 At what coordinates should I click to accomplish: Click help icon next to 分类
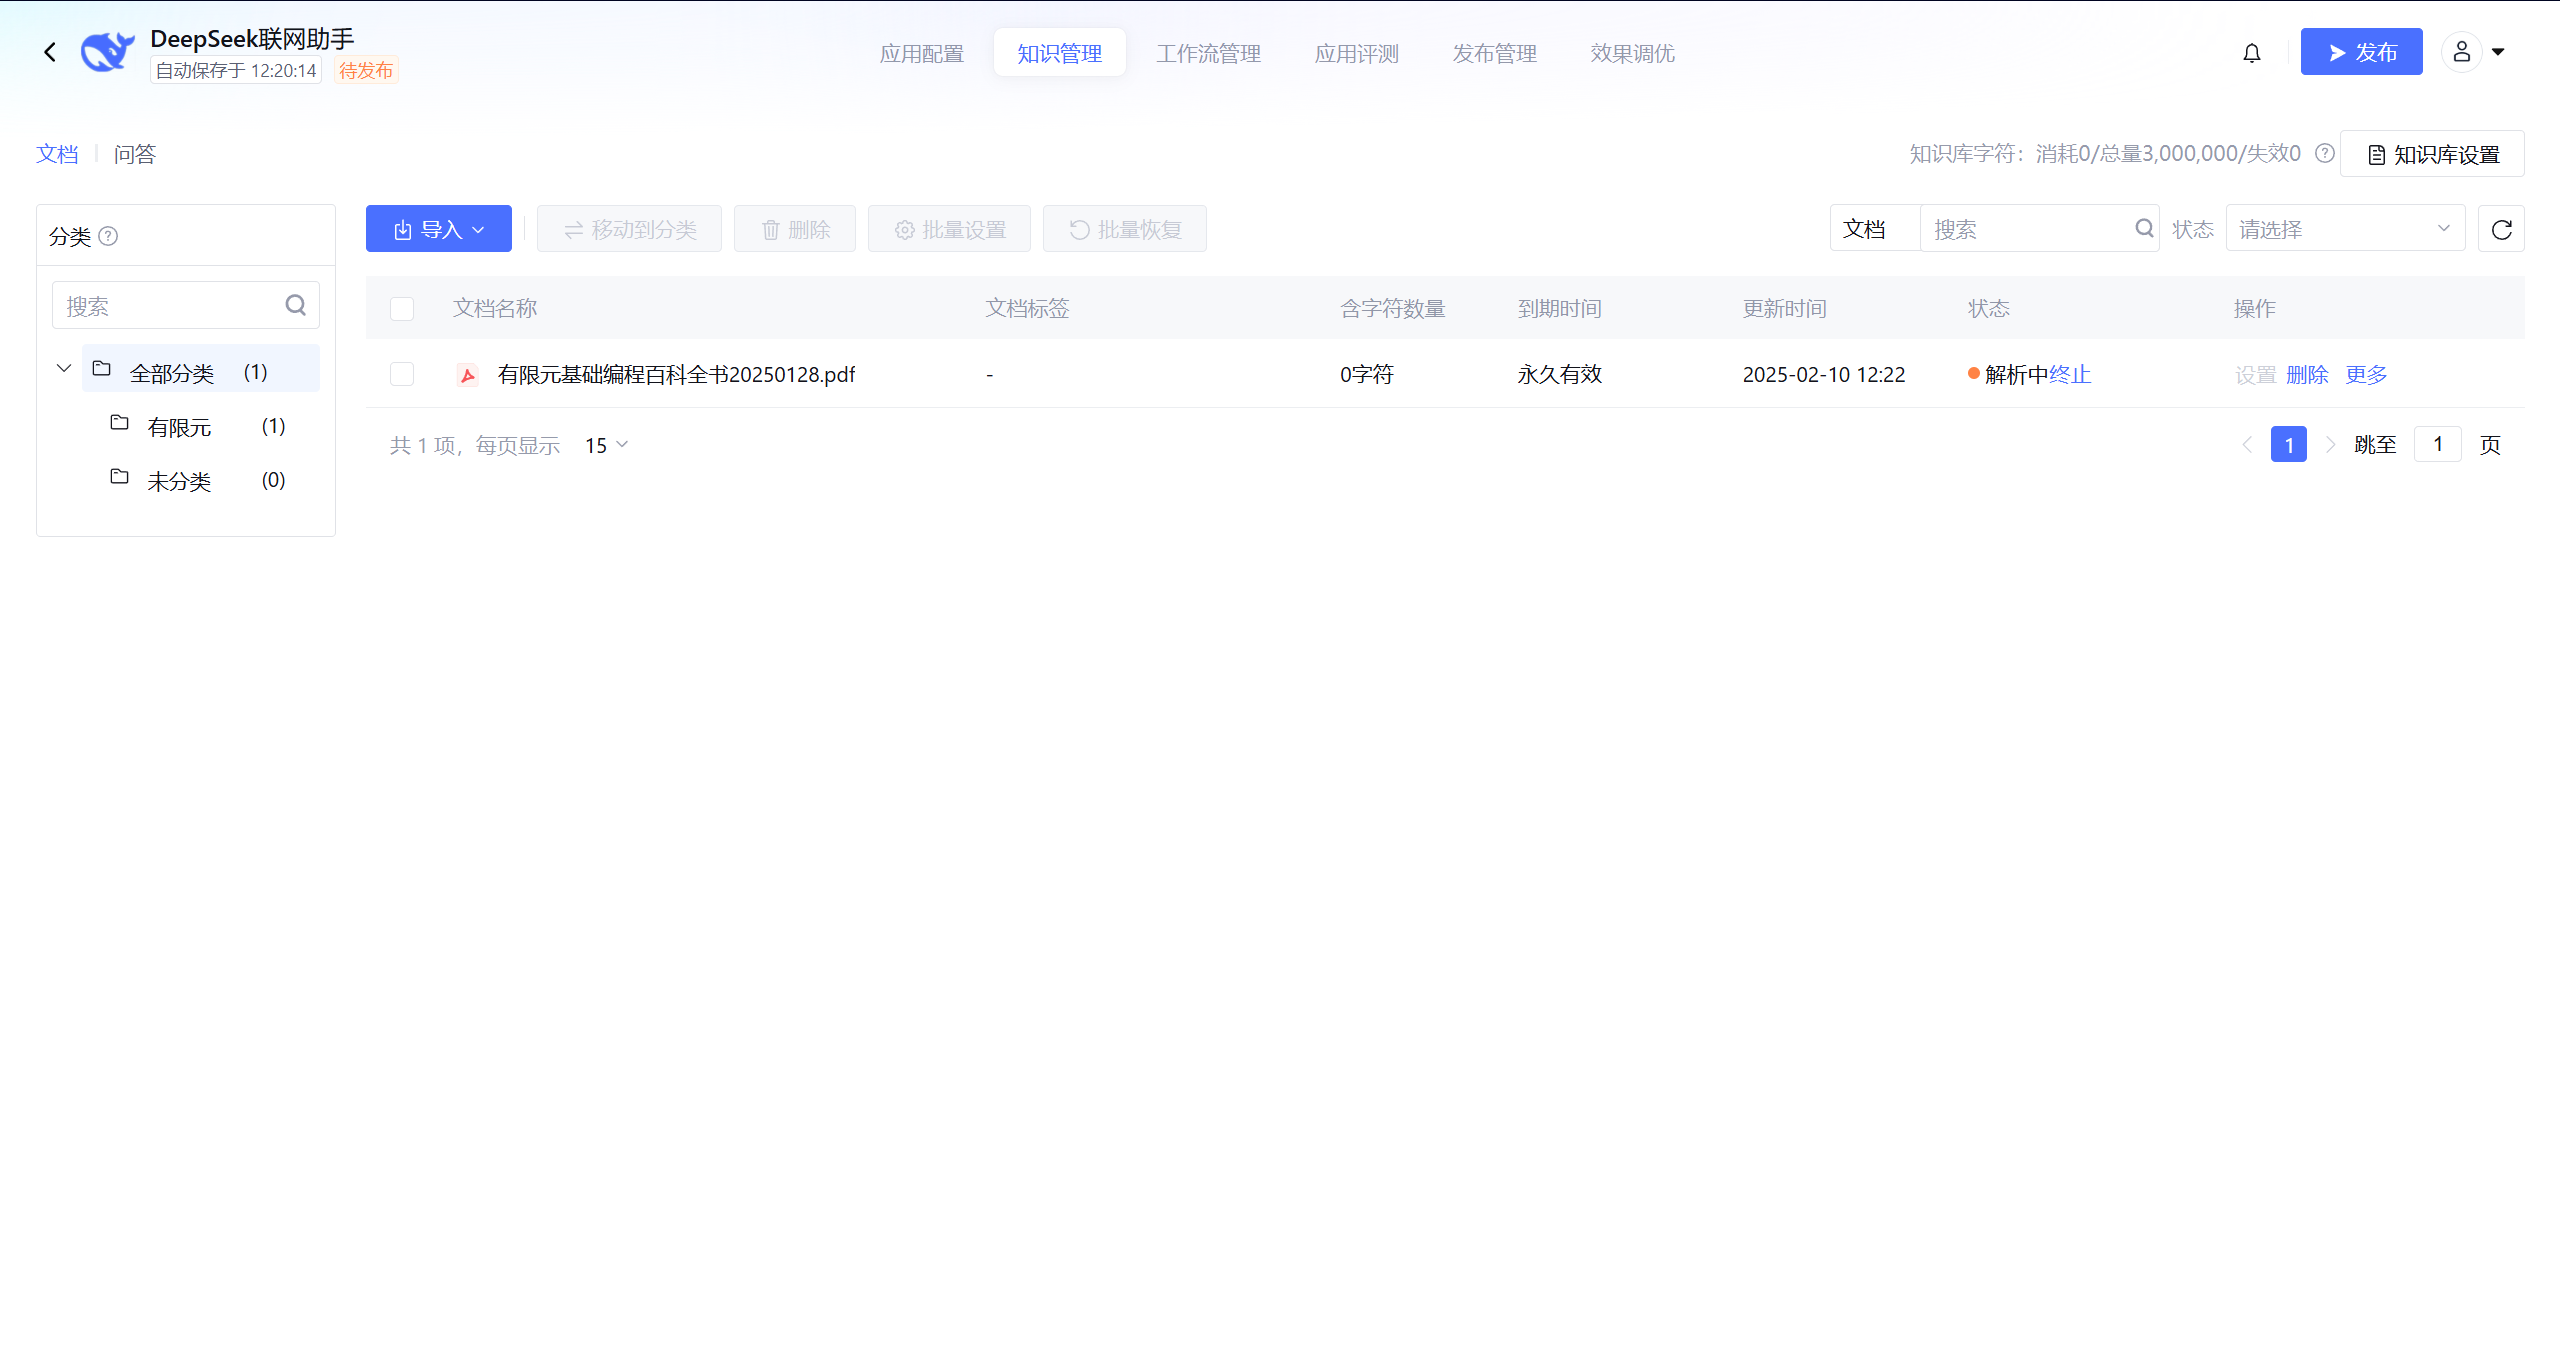[x=108, y=236]
